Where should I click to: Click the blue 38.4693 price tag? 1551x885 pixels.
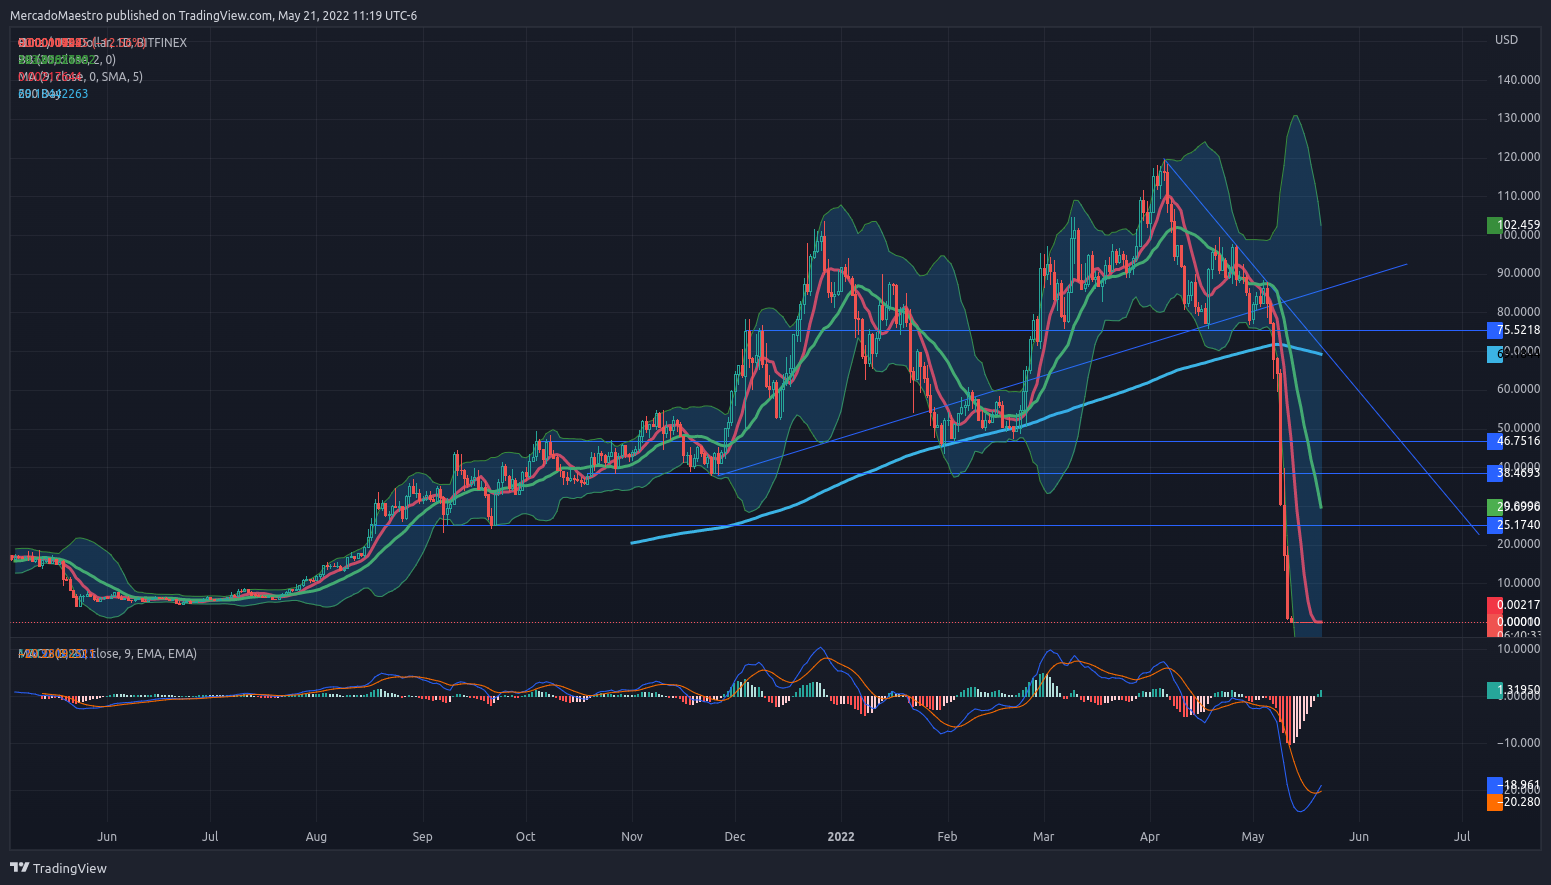1513,473
